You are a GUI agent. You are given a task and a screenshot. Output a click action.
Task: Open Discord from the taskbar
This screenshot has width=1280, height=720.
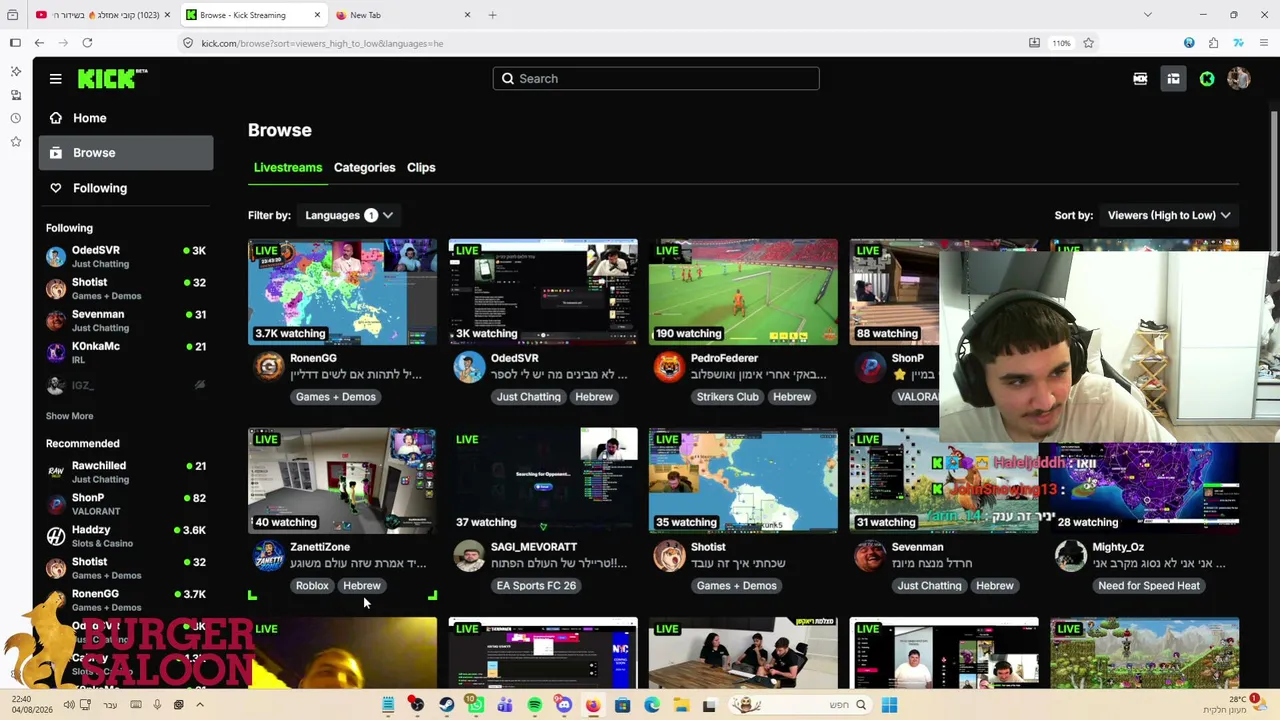click(x=563, y=705)
